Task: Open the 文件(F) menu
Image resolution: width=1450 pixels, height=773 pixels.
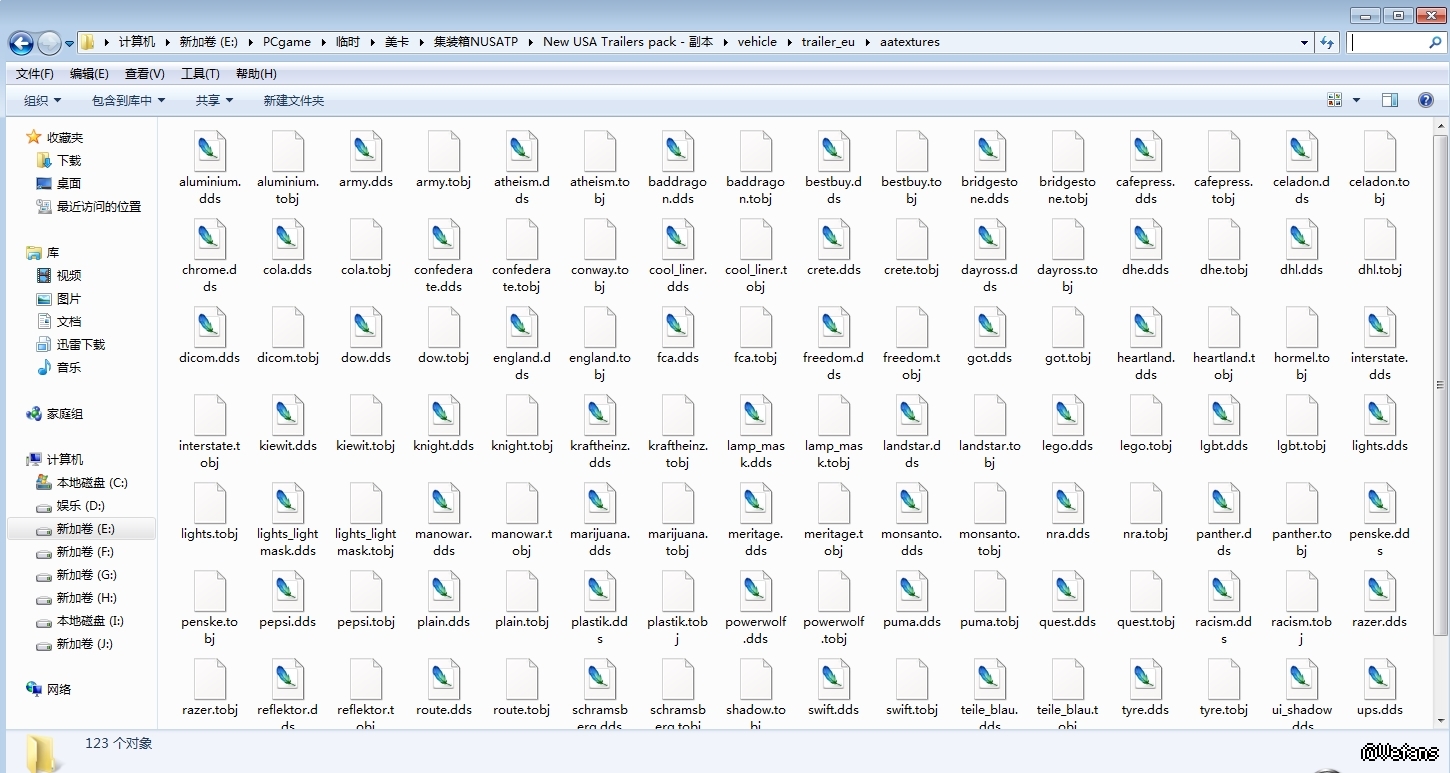Action: click(35, 74)
